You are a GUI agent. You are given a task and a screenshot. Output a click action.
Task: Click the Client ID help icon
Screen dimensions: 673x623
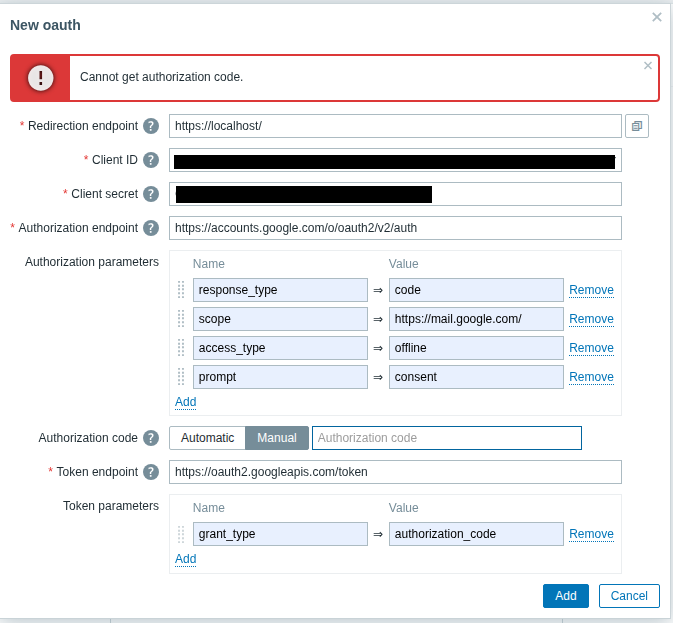point(151,160)
